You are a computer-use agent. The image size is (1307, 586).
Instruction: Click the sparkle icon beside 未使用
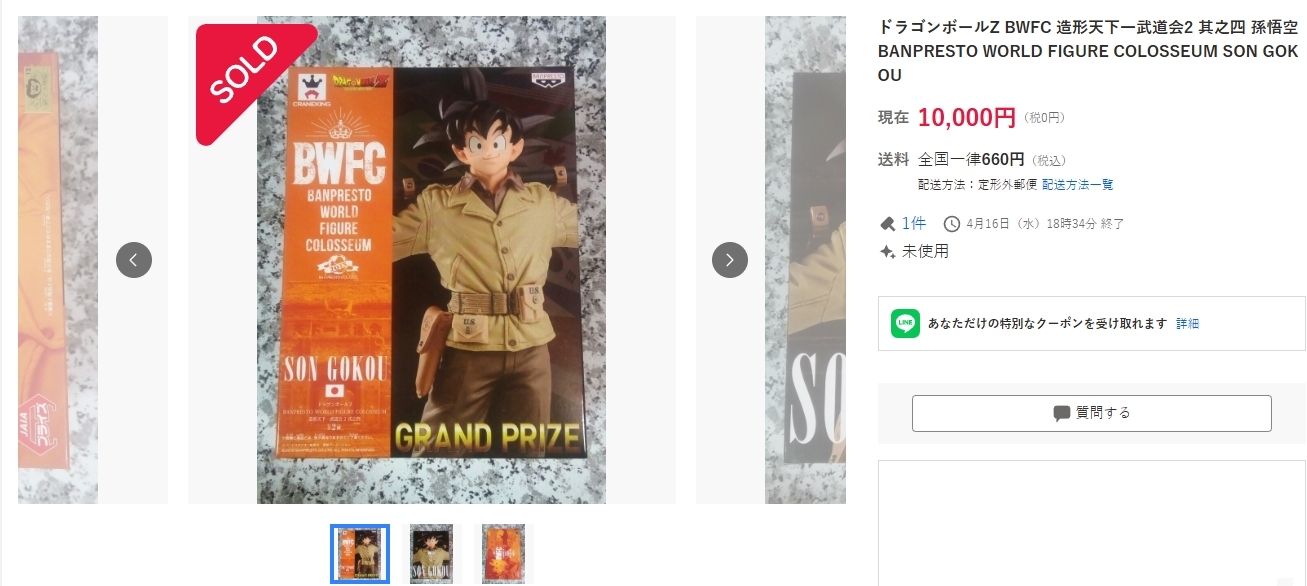pyautogui.click(x=887, y=252)
